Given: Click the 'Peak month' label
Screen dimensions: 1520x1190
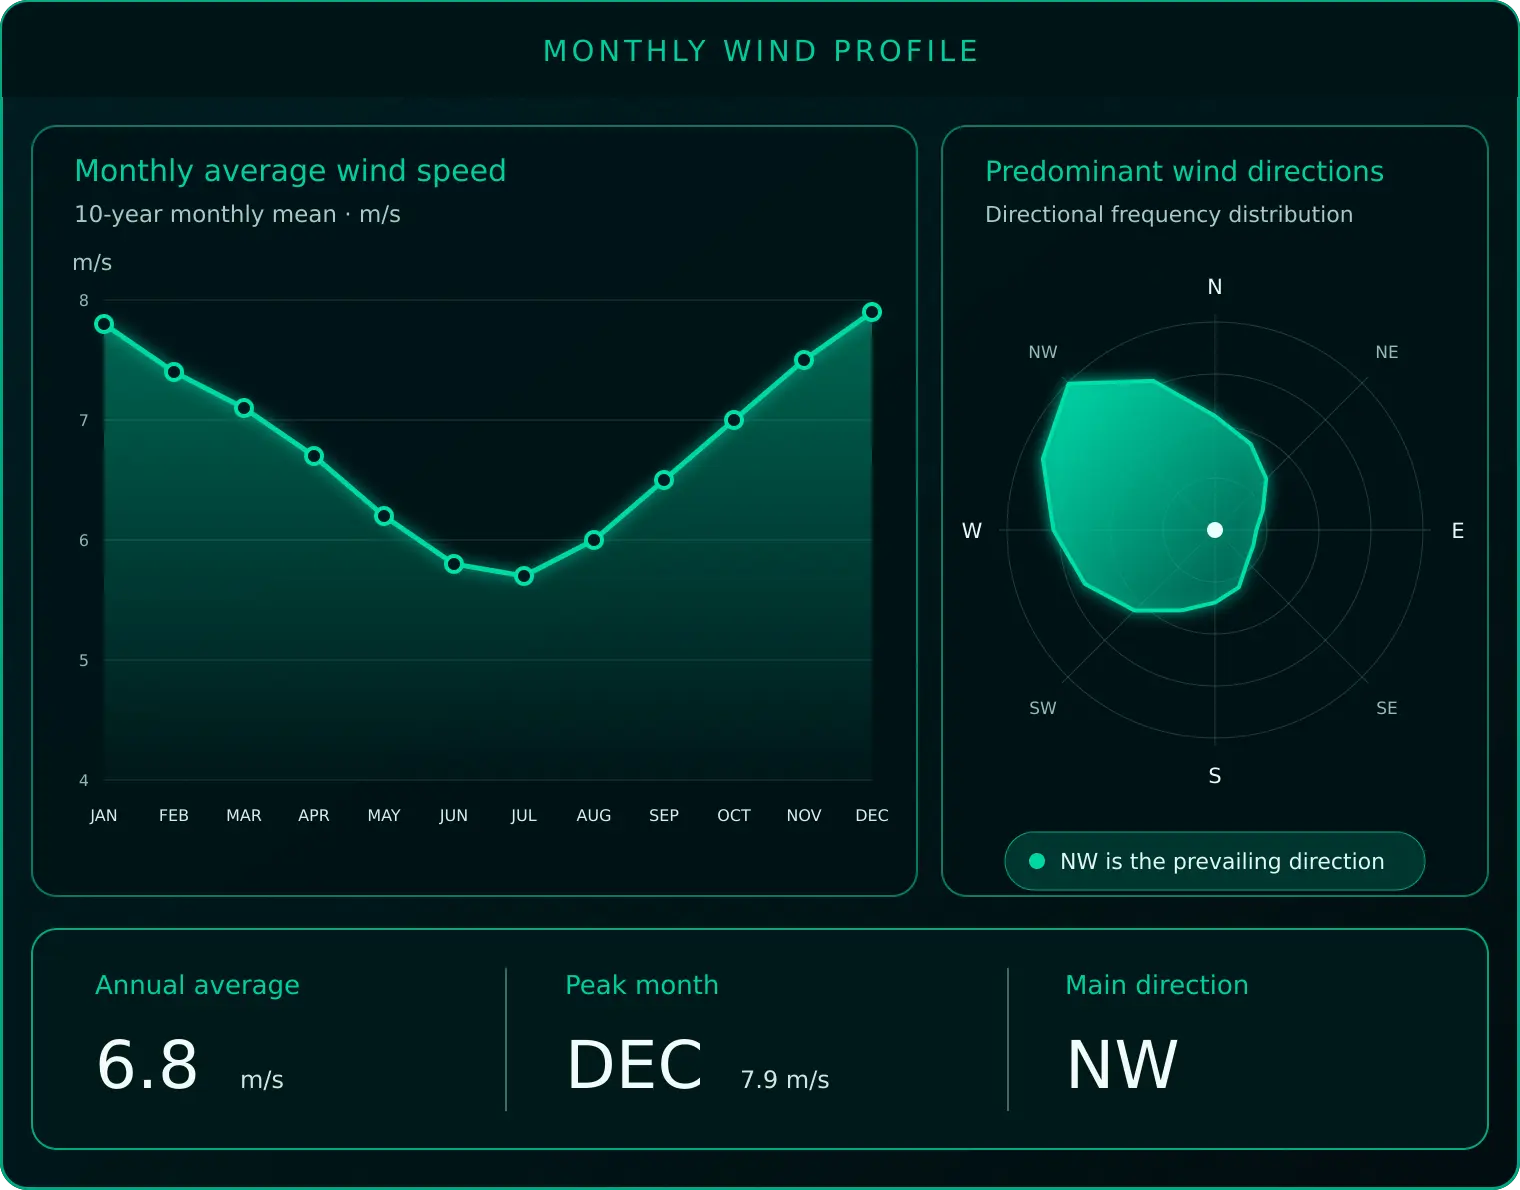Looking at the screenshot, I should click(x=642, y=985).
